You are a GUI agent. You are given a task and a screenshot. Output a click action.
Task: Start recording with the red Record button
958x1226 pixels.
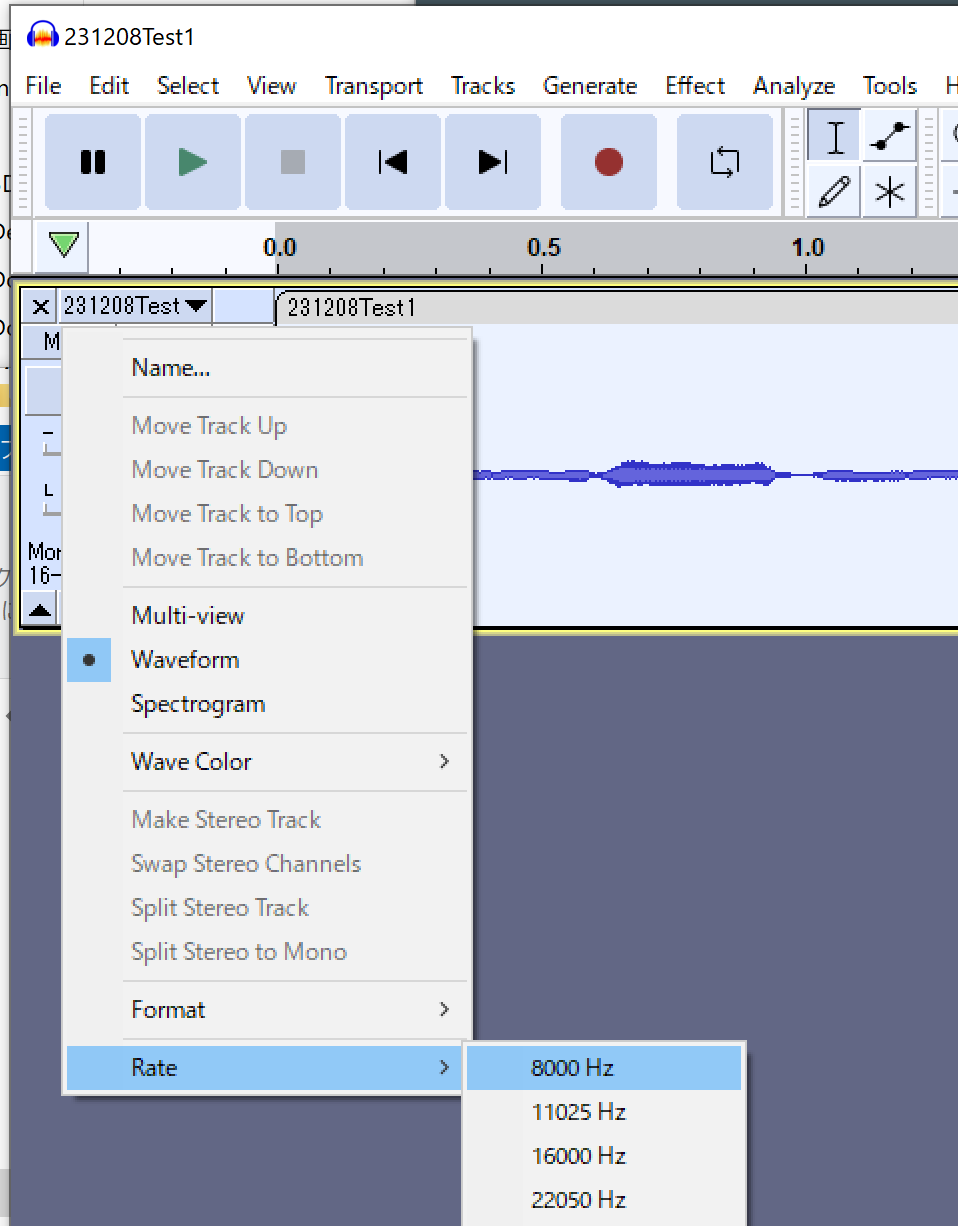point(609,162)
